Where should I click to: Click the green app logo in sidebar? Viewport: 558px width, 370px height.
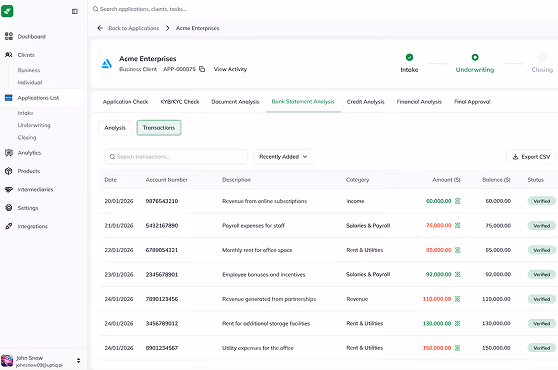7,11
